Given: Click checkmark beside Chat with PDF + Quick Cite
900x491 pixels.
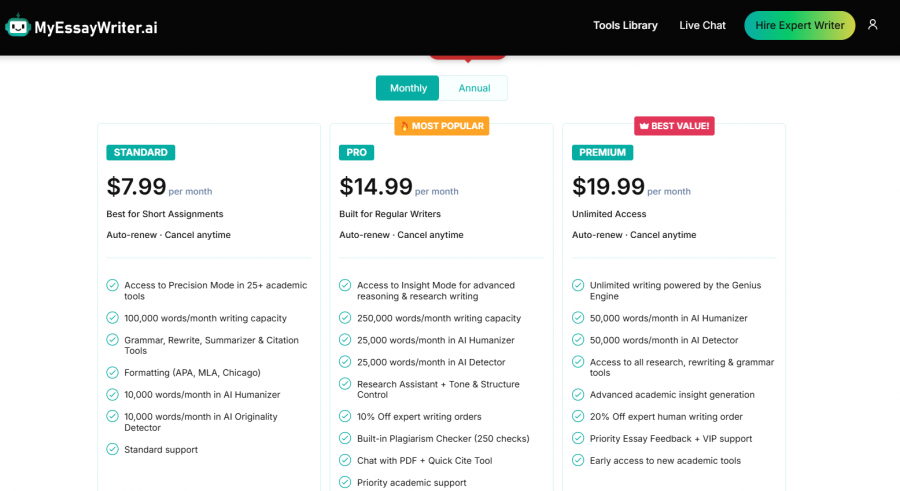Looking at the screenshot, I should 345,461.
